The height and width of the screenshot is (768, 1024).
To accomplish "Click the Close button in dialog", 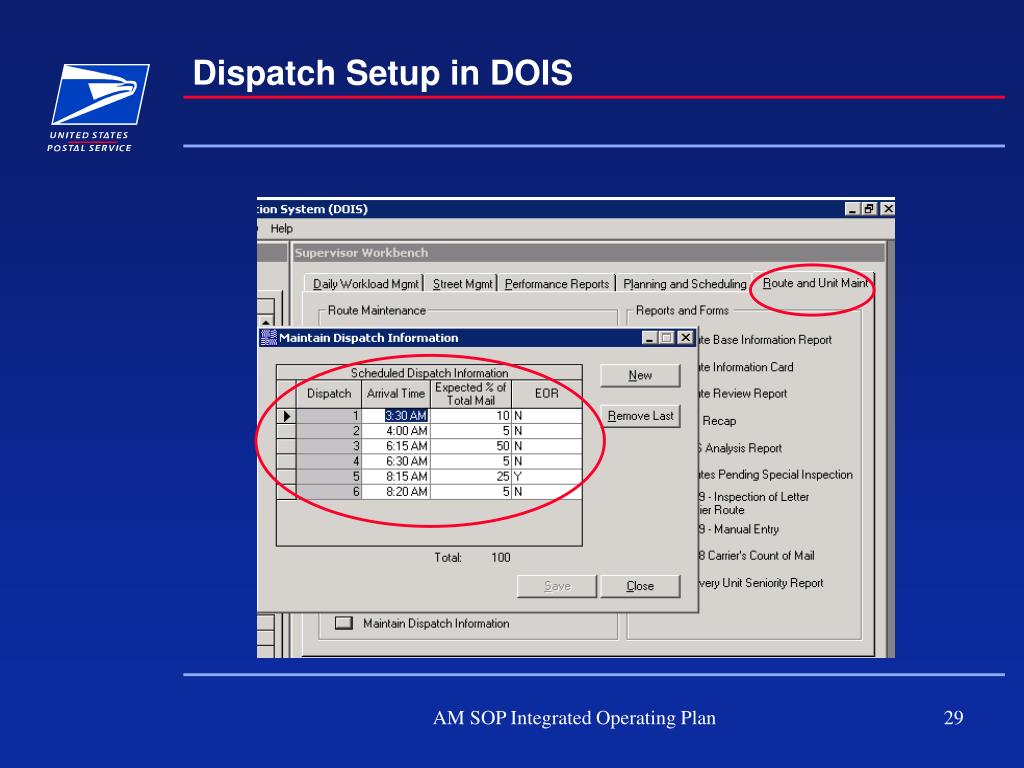I will tap(640, 586).
